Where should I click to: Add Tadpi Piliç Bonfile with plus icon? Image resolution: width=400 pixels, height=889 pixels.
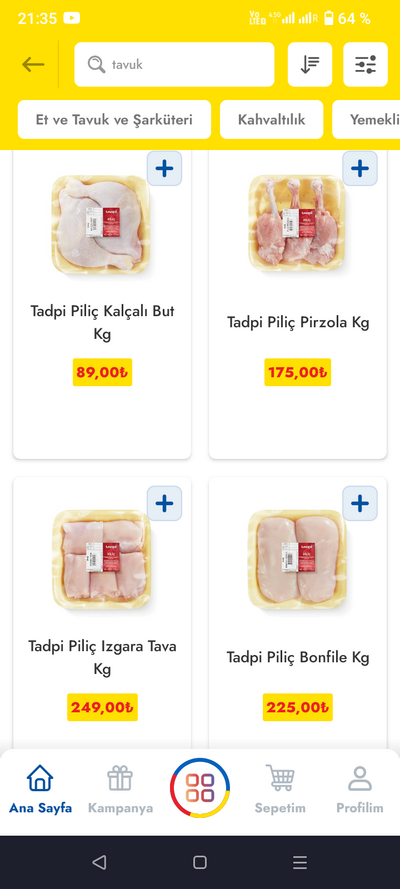360,503
